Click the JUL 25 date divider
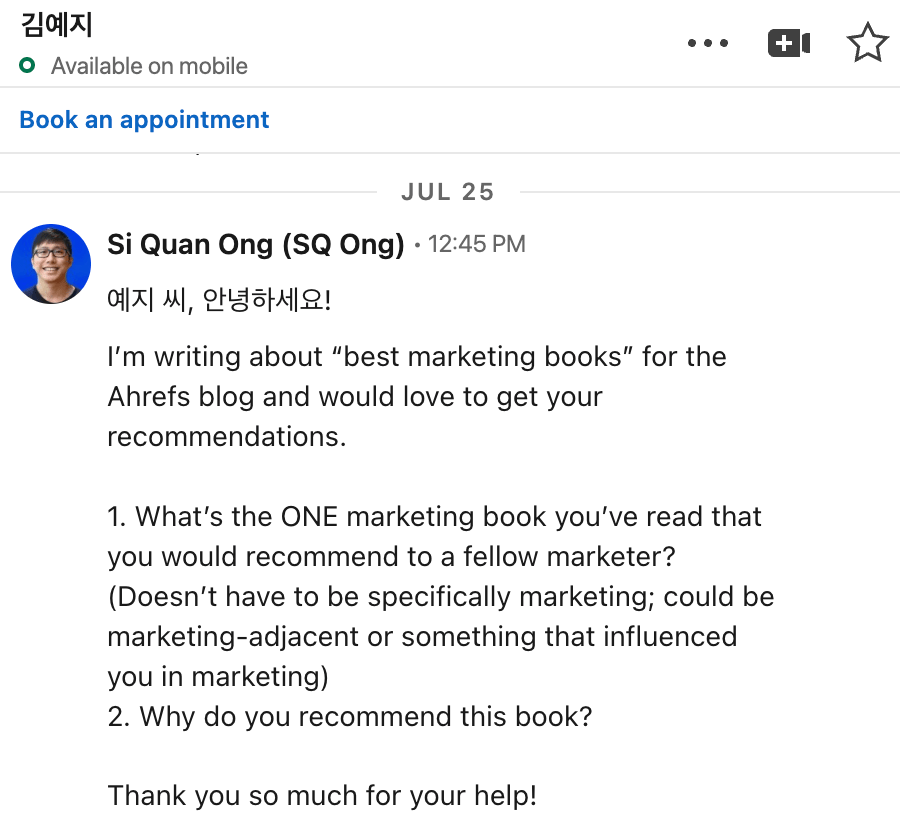The image size is (900, 818). pyautogui.click(x=447, y=191)
